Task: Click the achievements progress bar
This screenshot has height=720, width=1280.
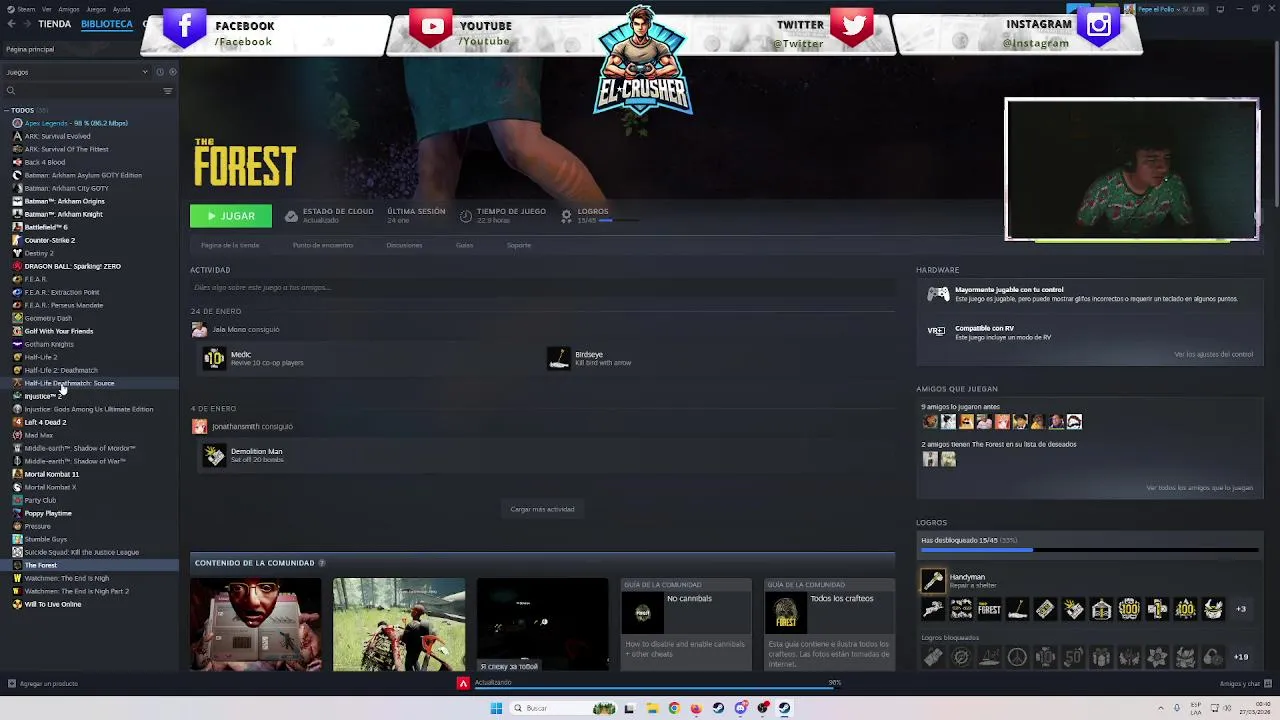Action: tap(1089, 549)
